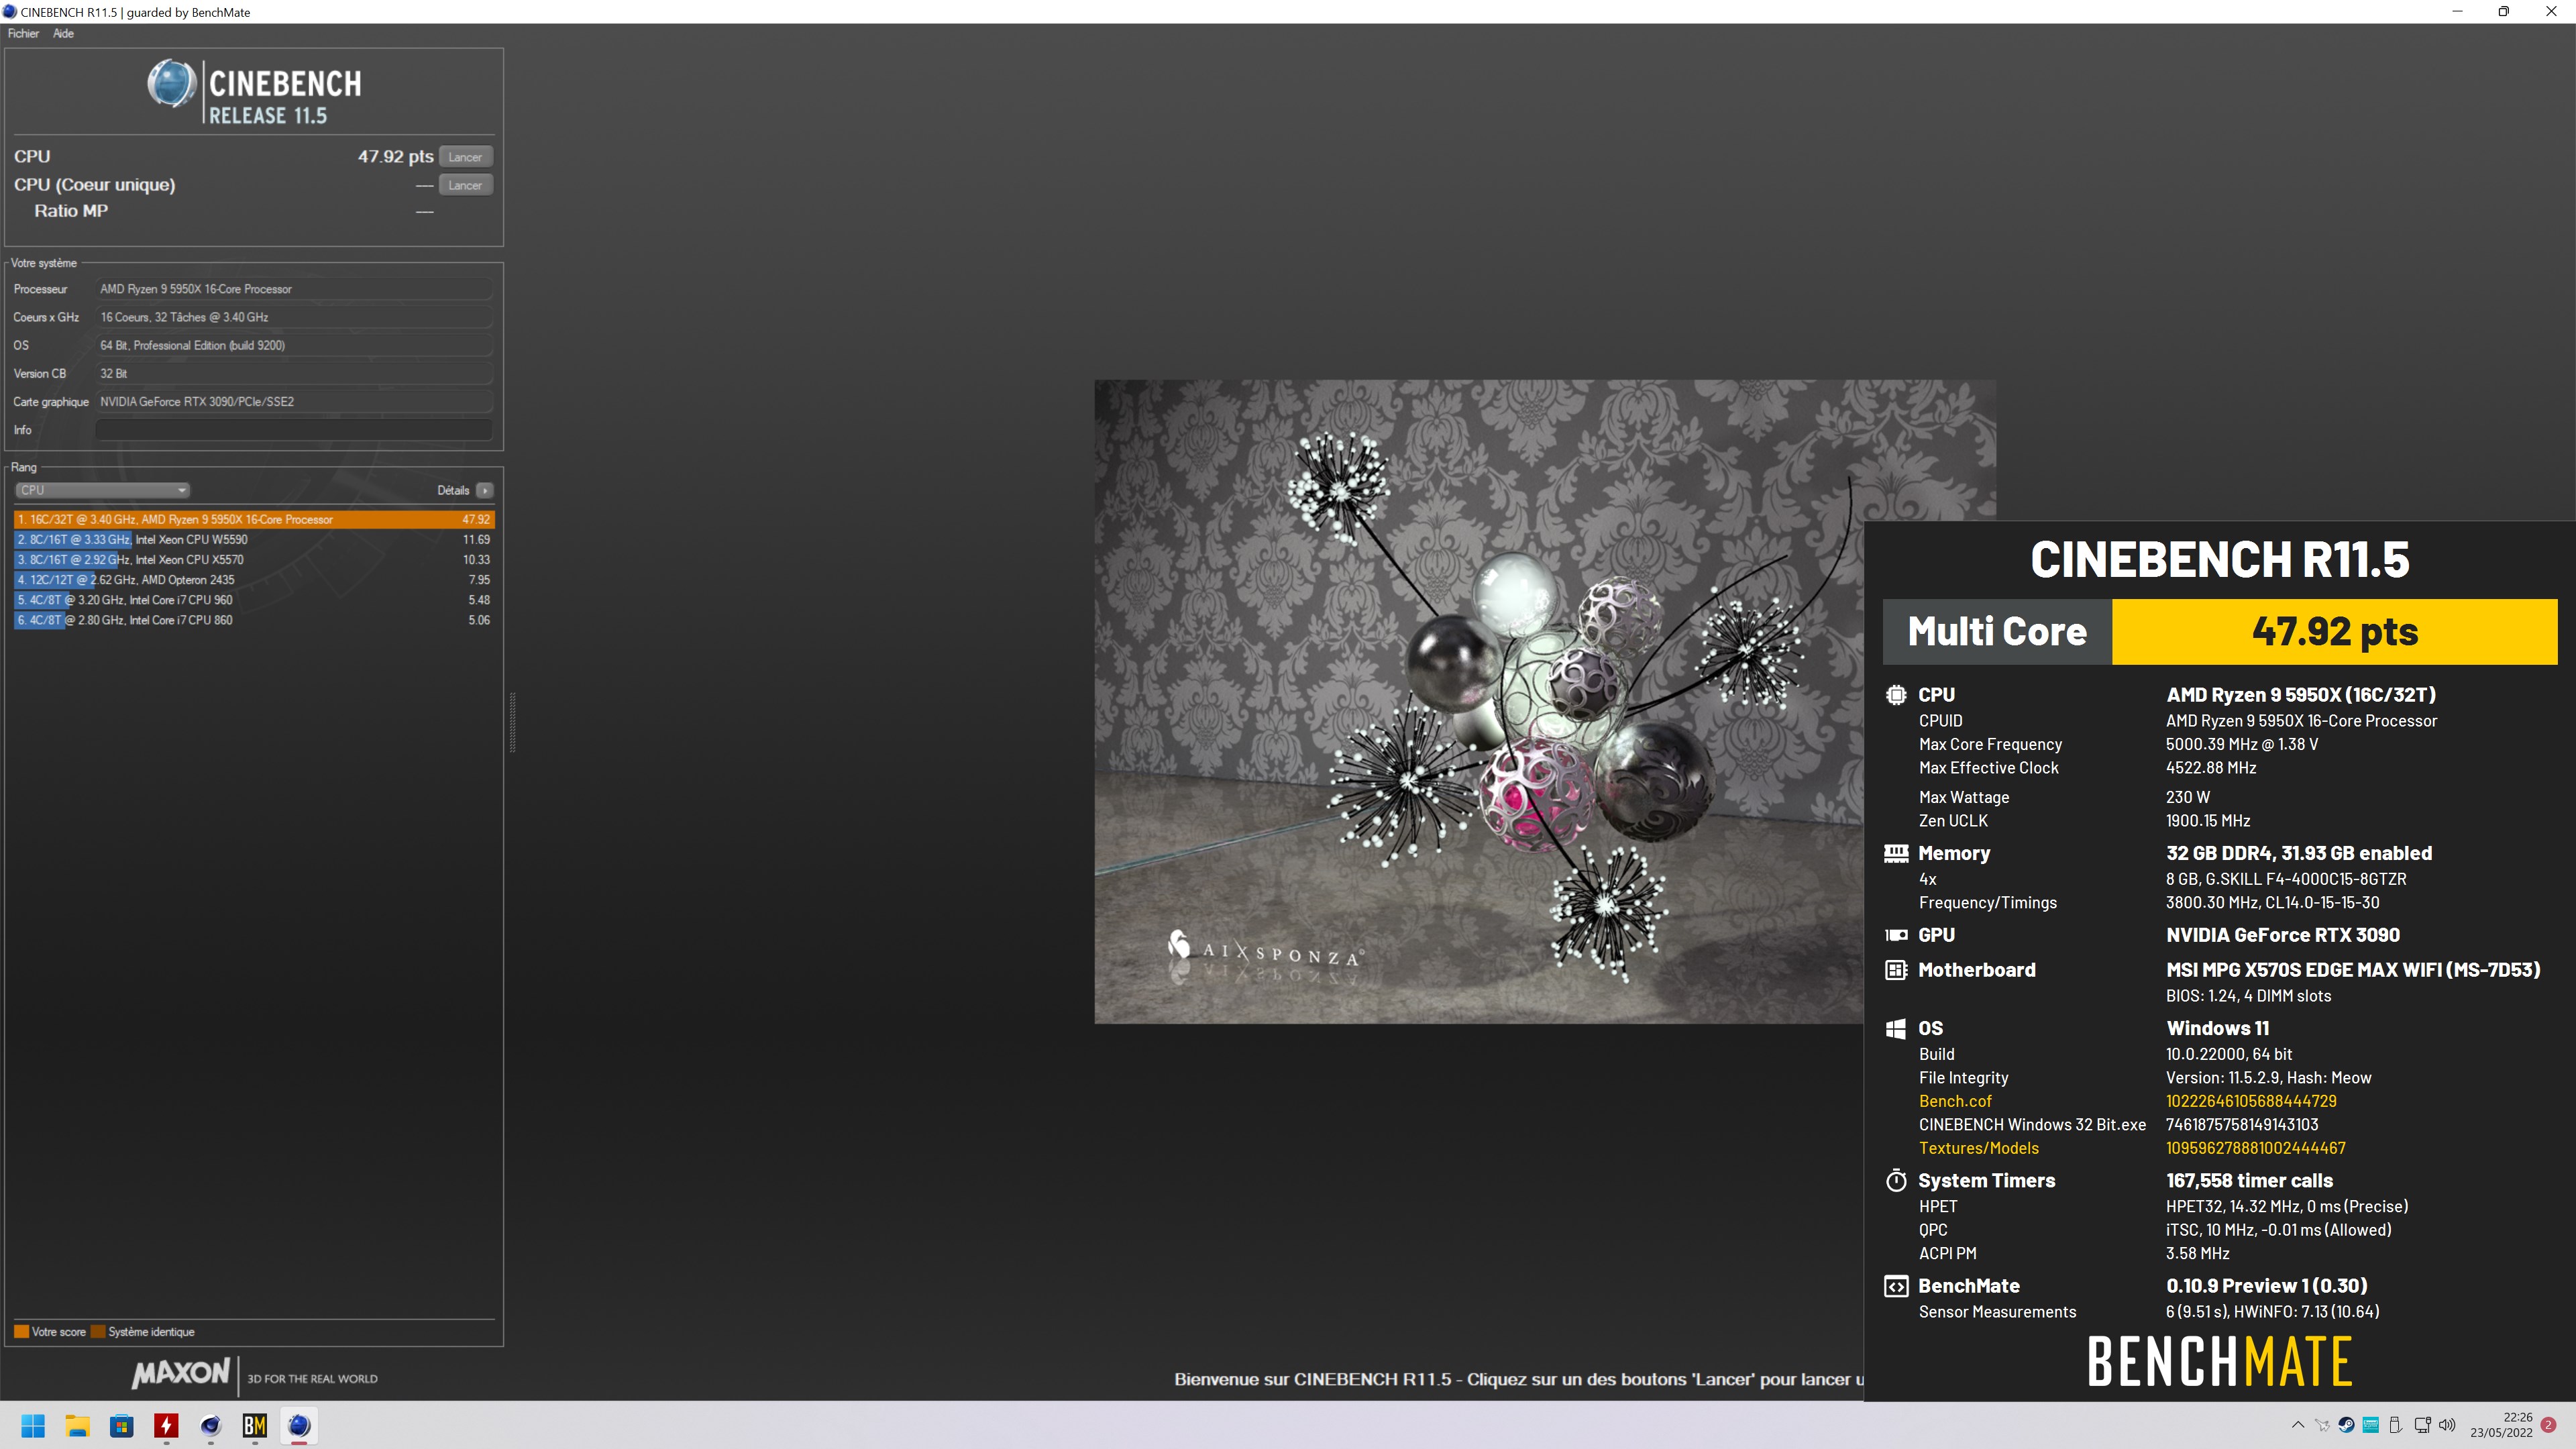
Task: Click the active Cinebench taskbar icon
Action: point(299,1426)
